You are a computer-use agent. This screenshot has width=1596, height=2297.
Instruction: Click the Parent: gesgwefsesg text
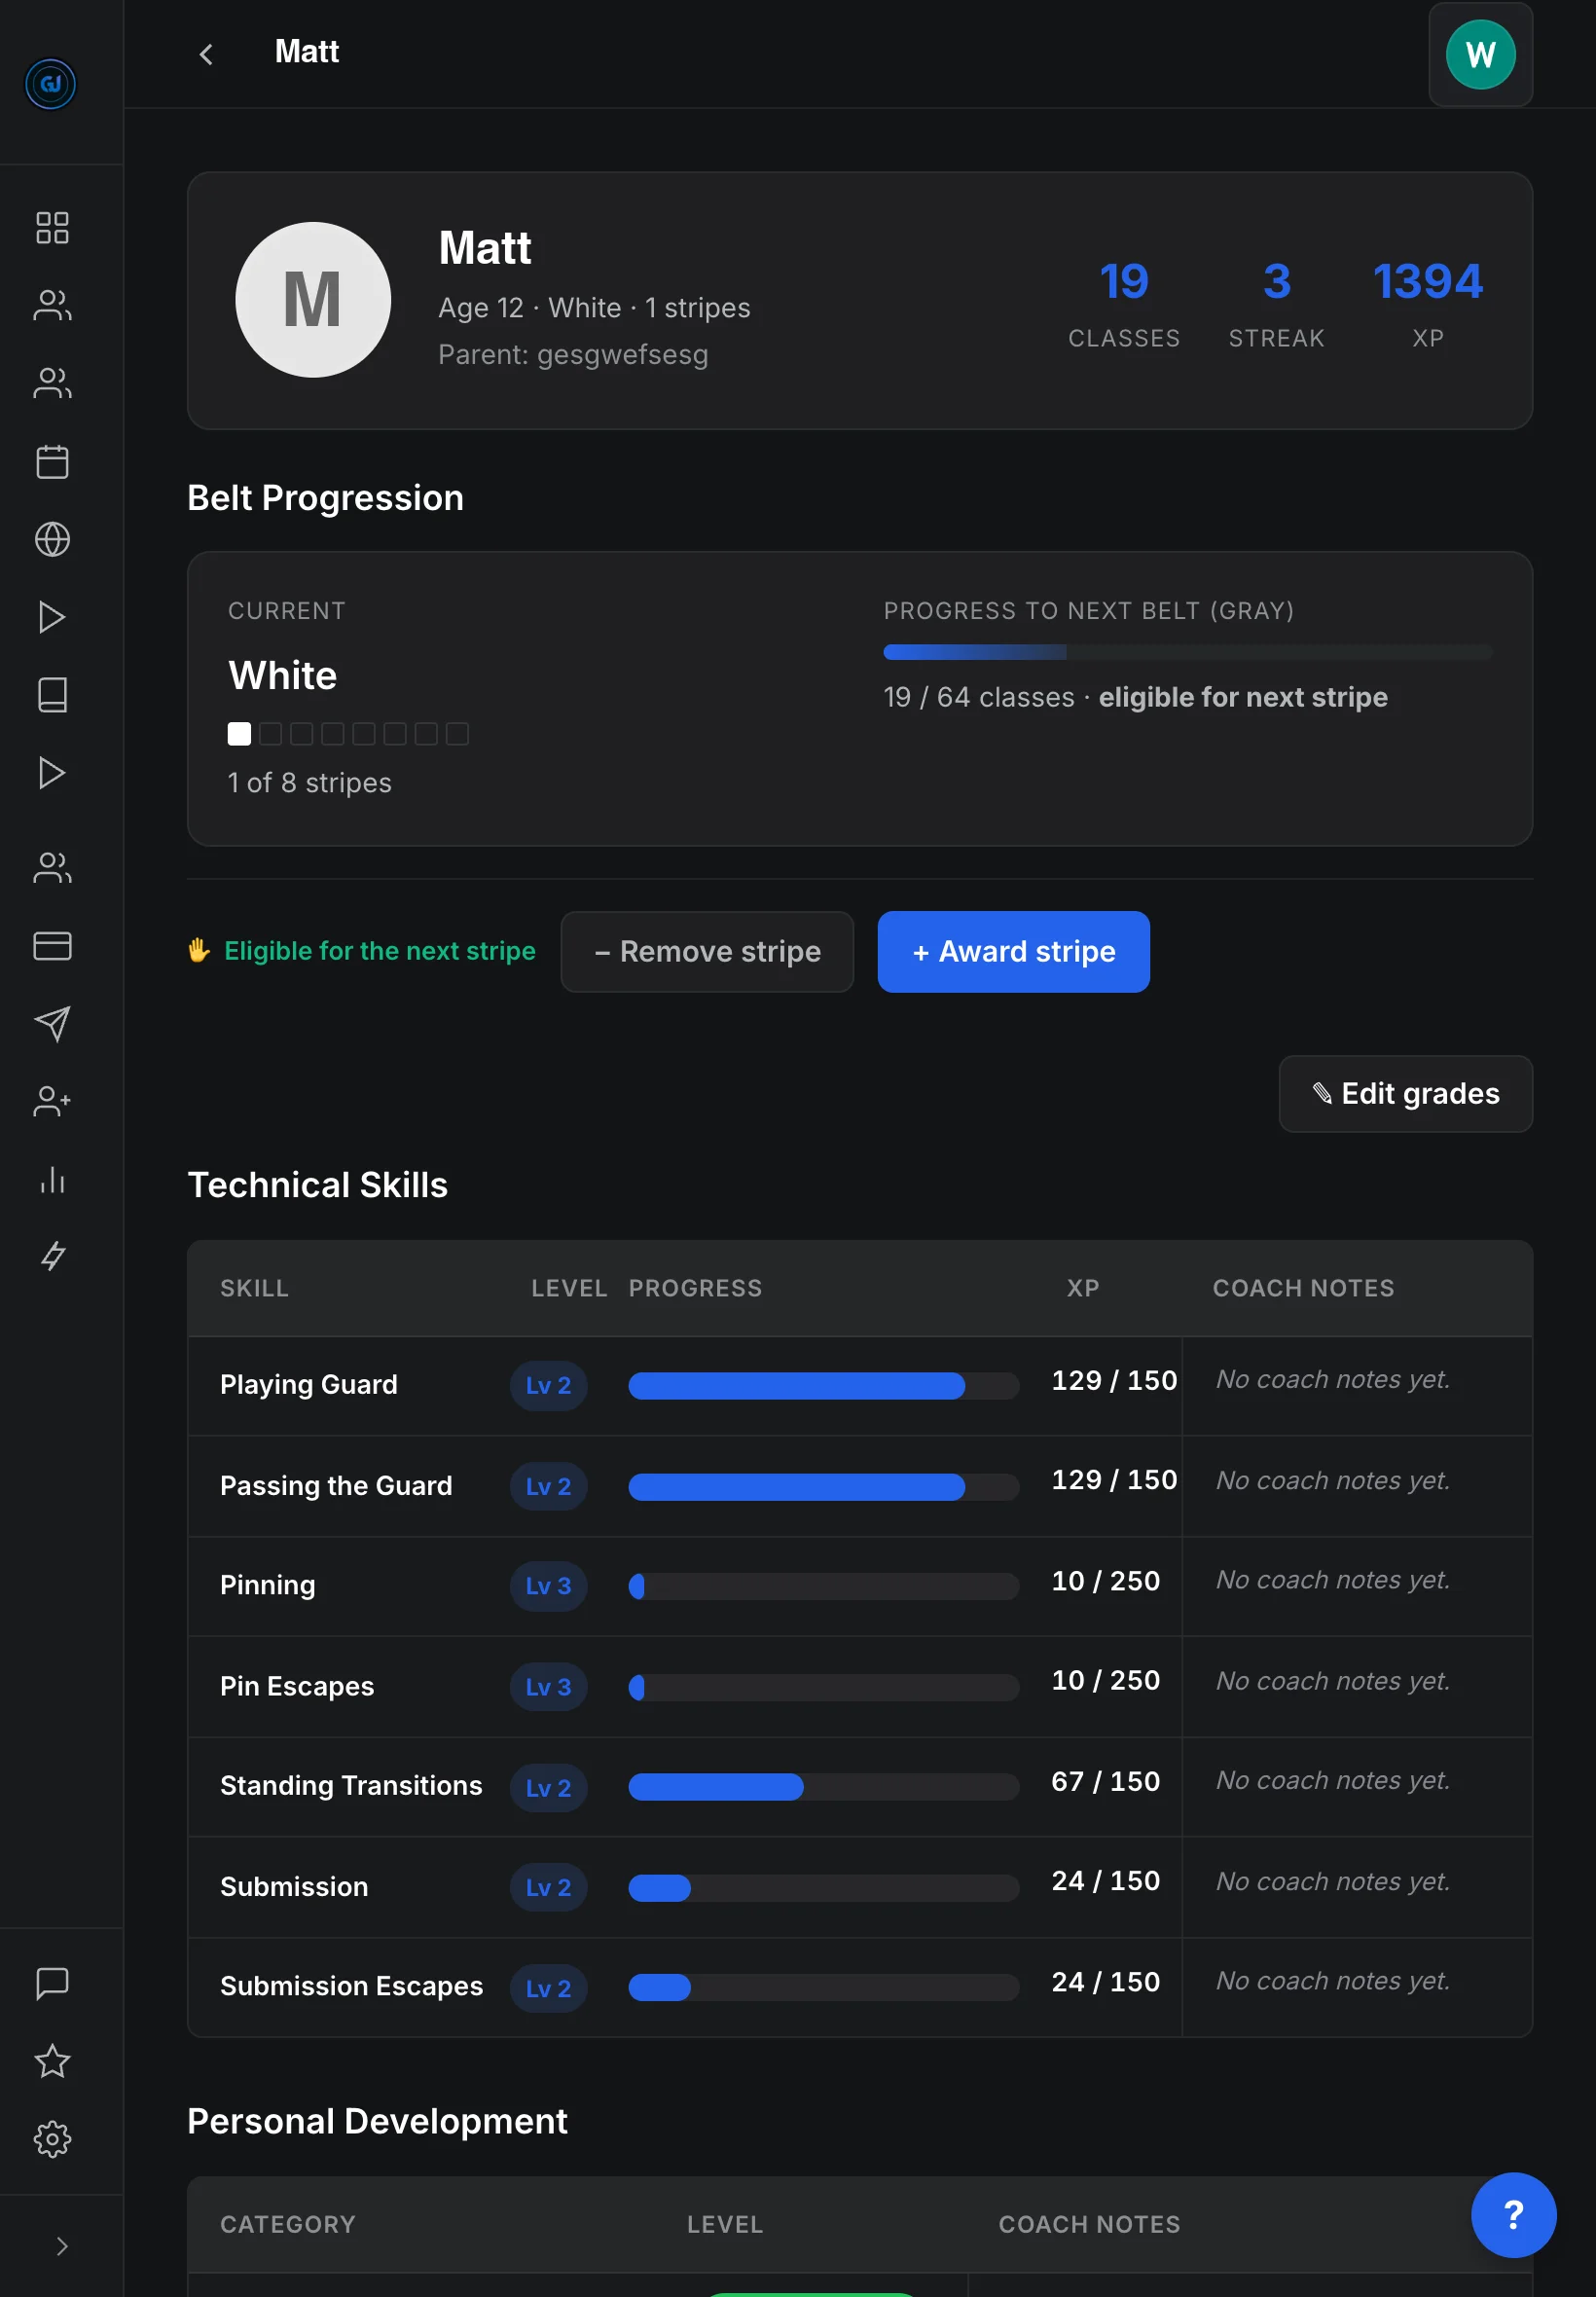573,355
